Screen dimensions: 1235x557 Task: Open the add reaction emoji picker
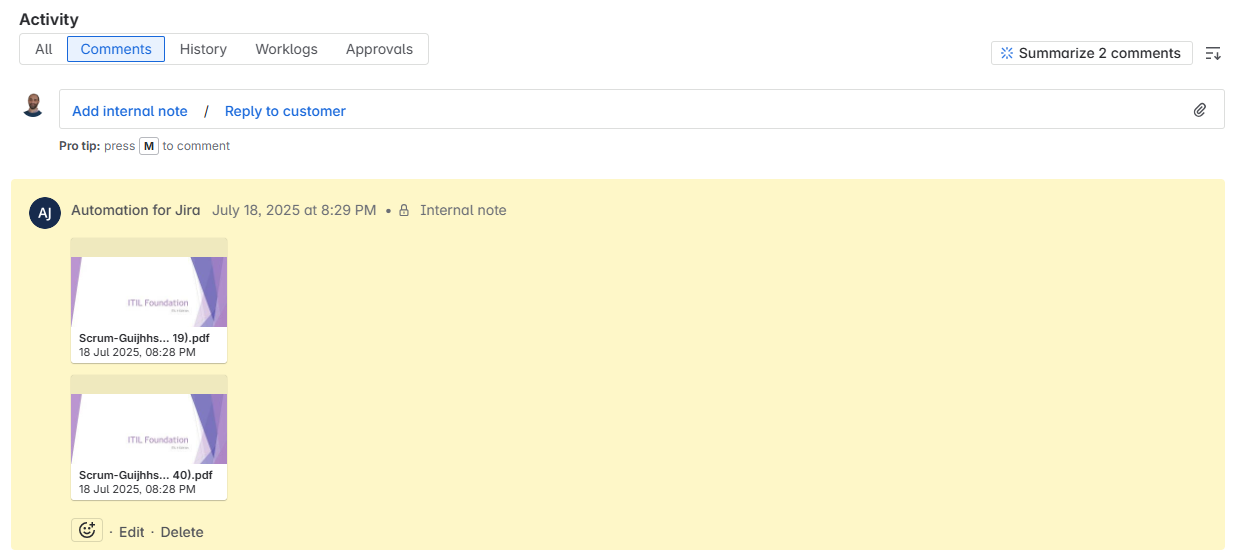click(x=87, y=531)
